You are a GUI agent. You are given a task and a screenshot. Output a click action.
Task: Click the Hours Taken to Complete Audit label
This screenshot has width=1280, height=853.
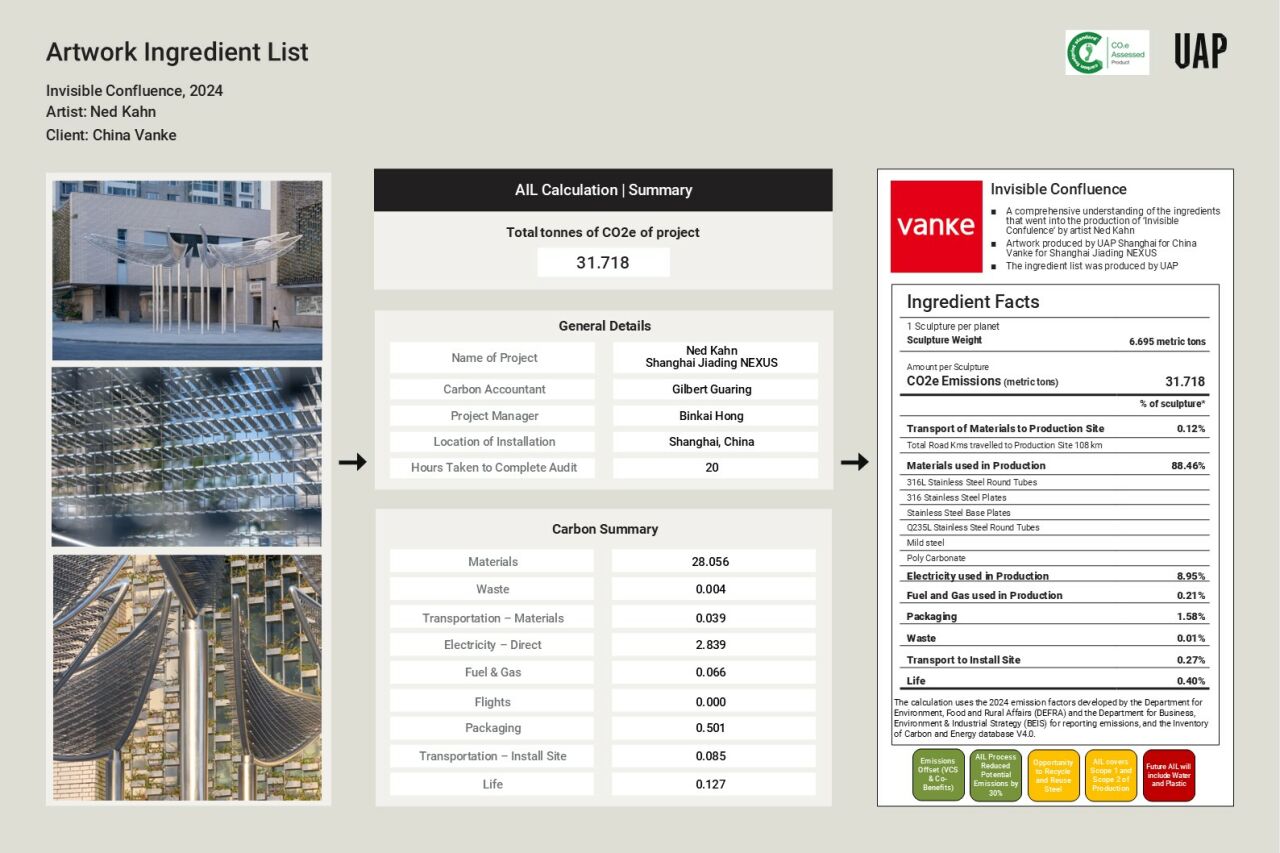click(x=493, y=468)
